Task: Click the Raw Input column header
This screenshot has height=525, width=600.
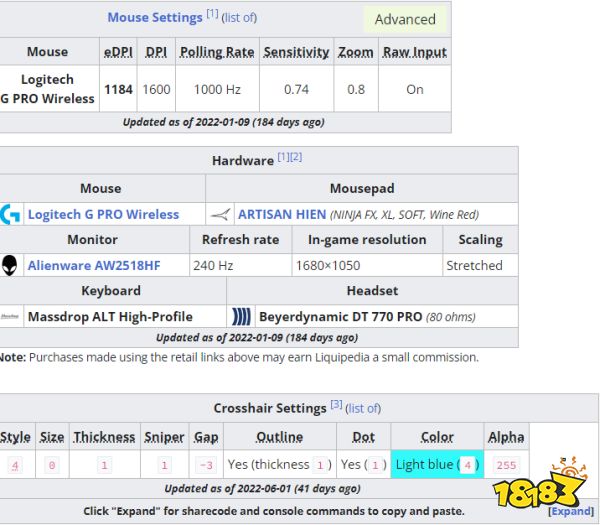Action: point(415,52)
